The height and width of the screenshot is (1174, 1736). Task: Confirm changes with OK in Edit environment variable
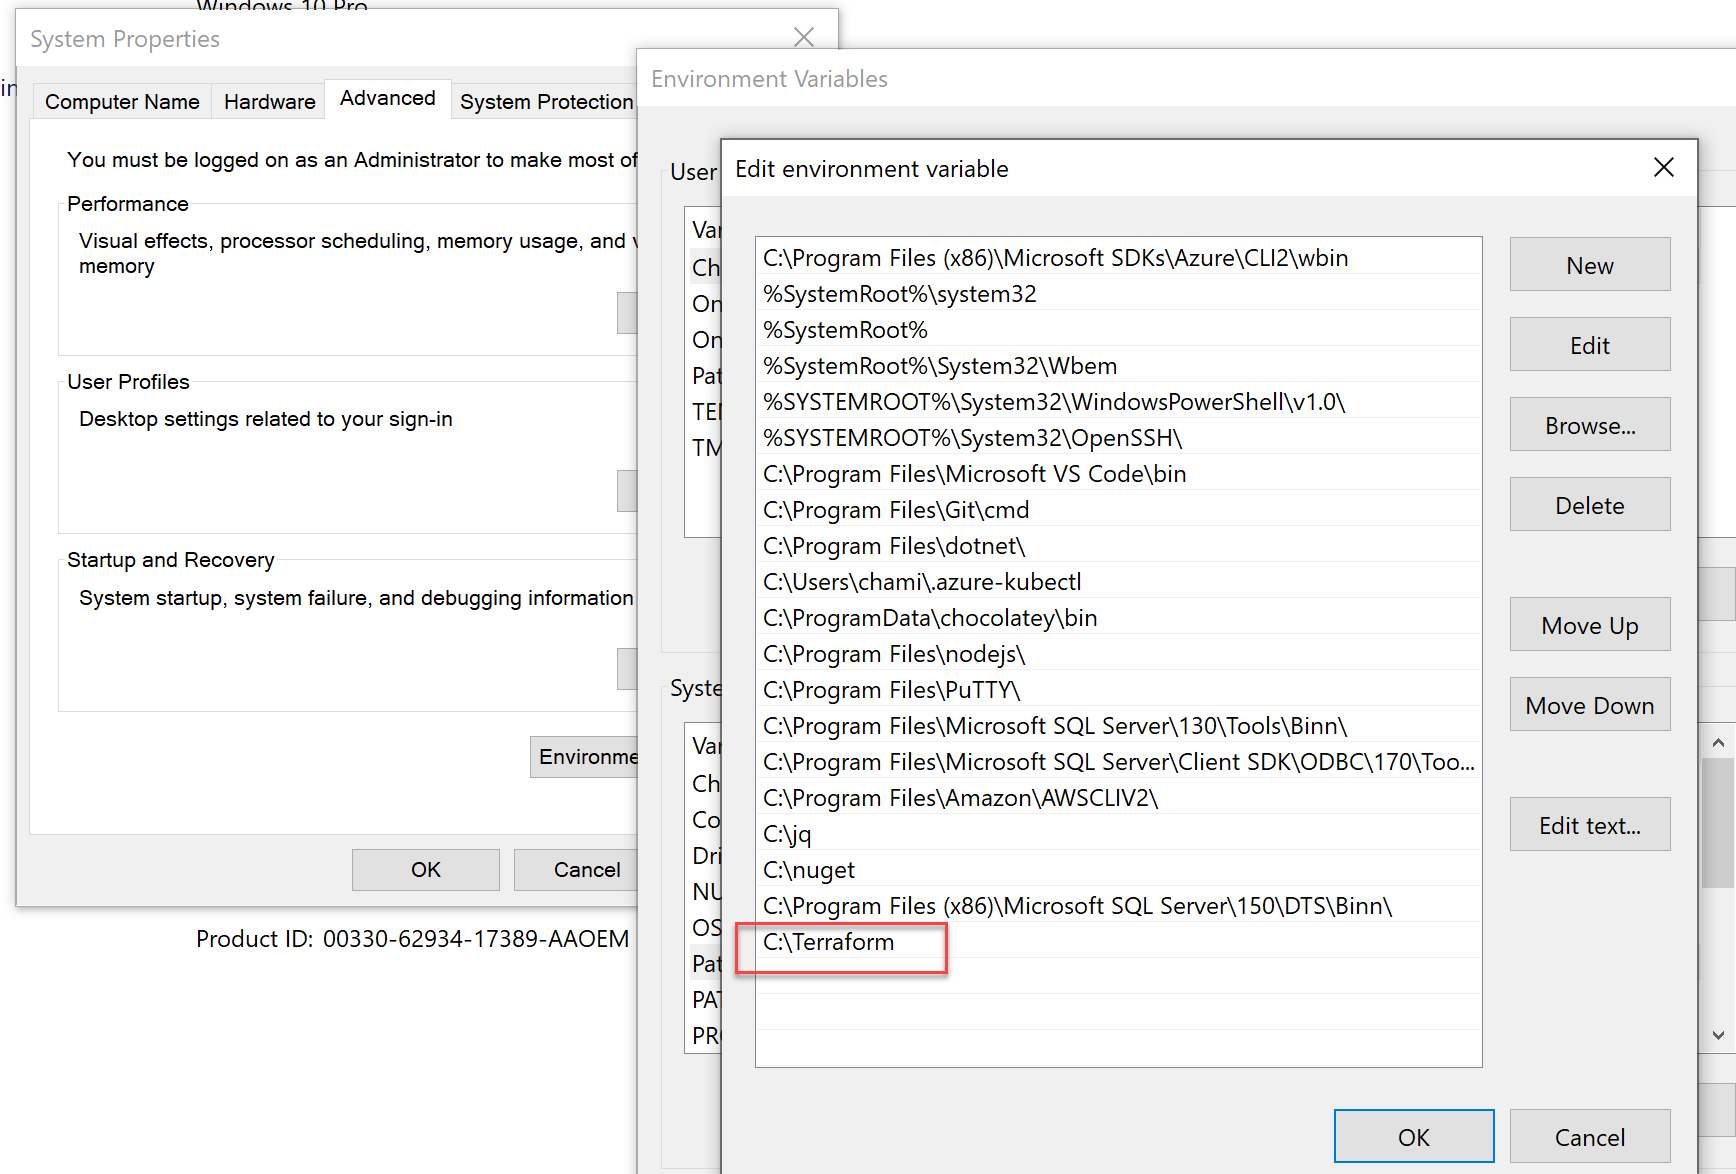[1413, 1136]
